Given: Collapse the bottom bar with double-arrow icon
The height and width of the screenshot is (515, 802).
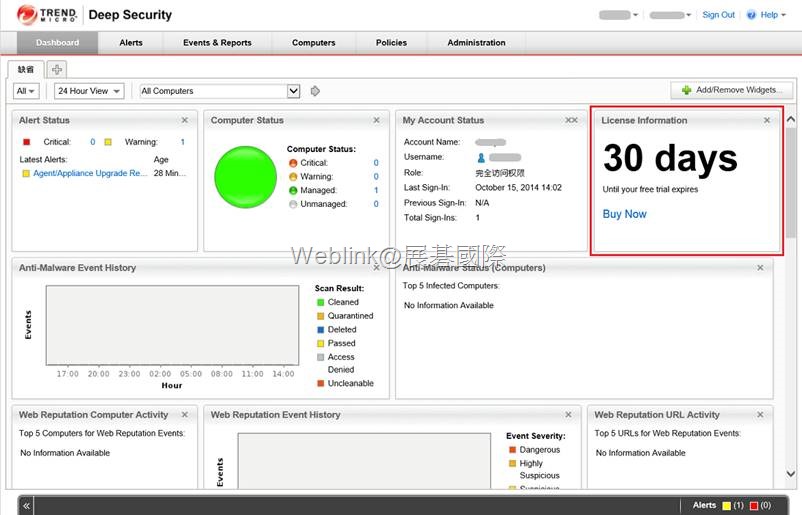Looking at the screenshot, I should 26,506.
